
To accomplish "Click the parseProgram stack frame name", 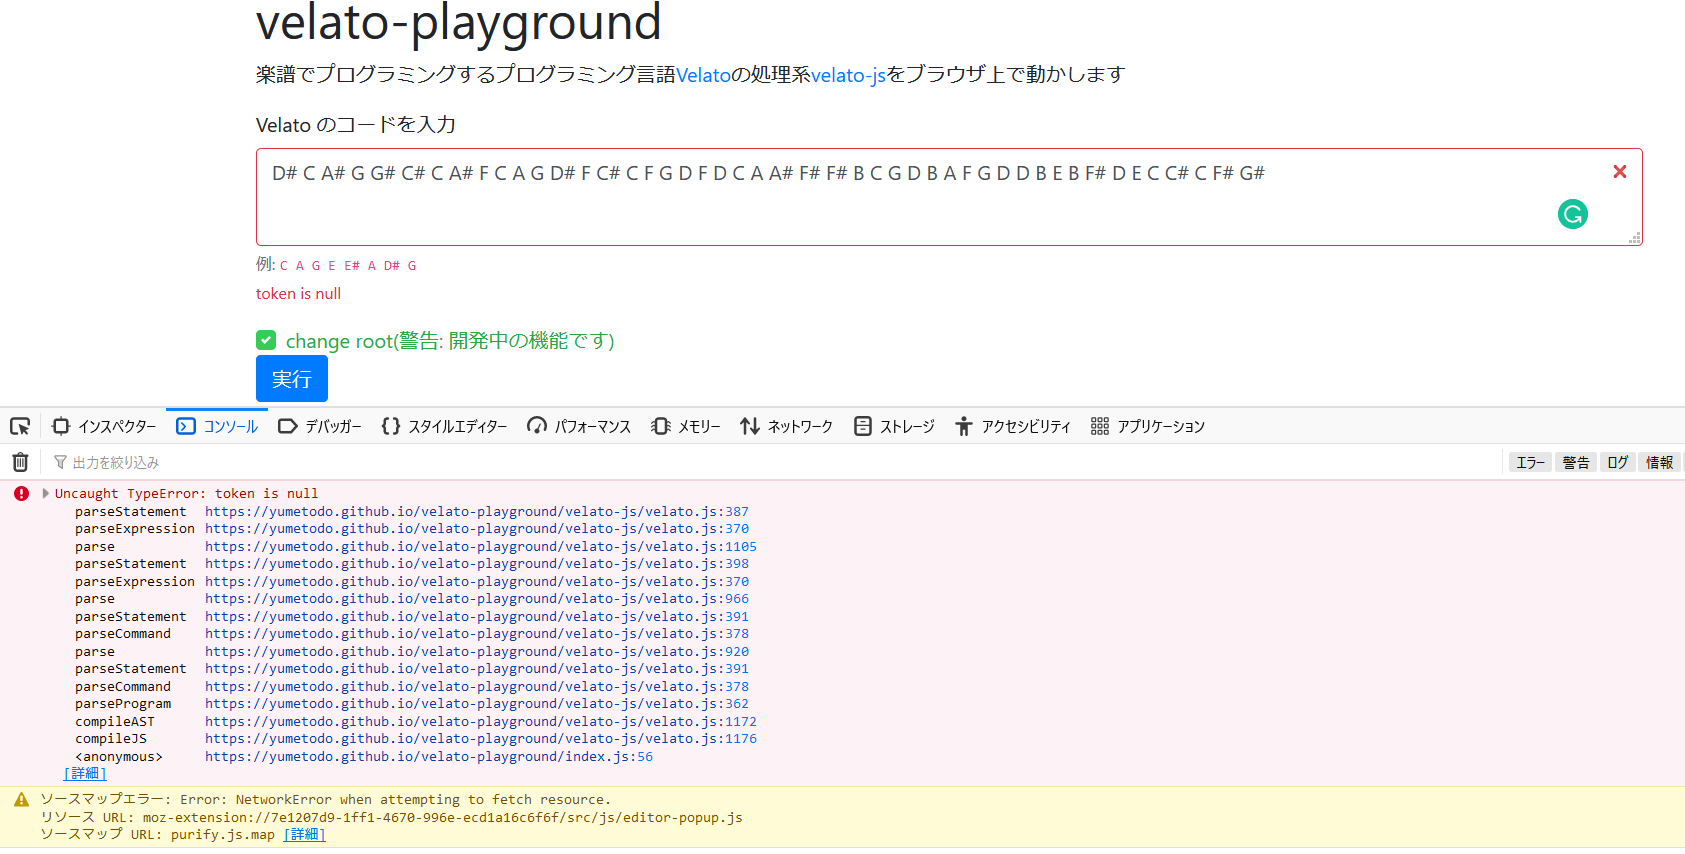I will tap(123, 704).
